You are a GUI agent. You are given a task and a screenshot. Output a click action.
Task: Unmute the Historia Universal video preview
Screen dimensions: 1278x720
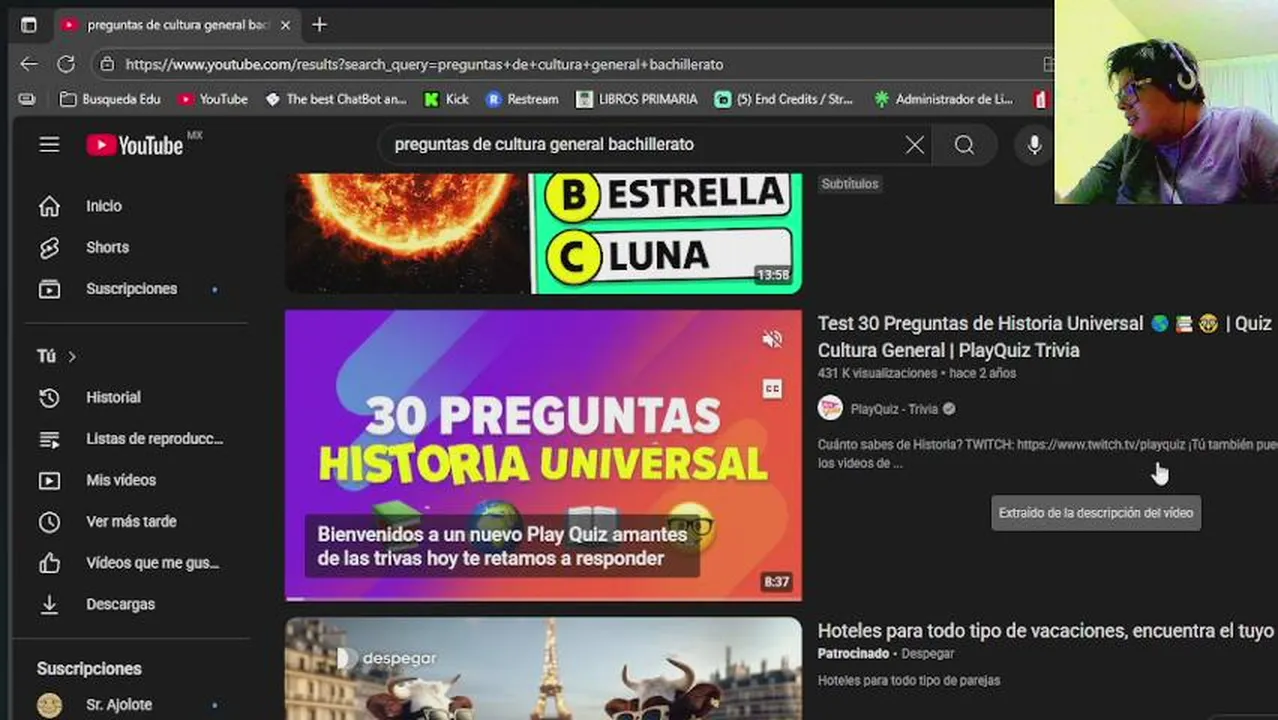point(772,340)
